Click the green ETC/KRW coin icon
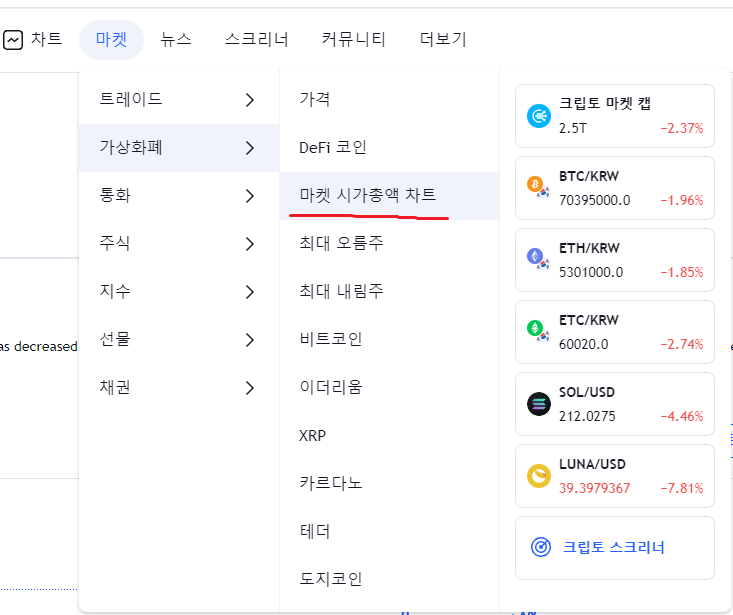The width and height of the screenshot is (733, 615). coord(535,328)
